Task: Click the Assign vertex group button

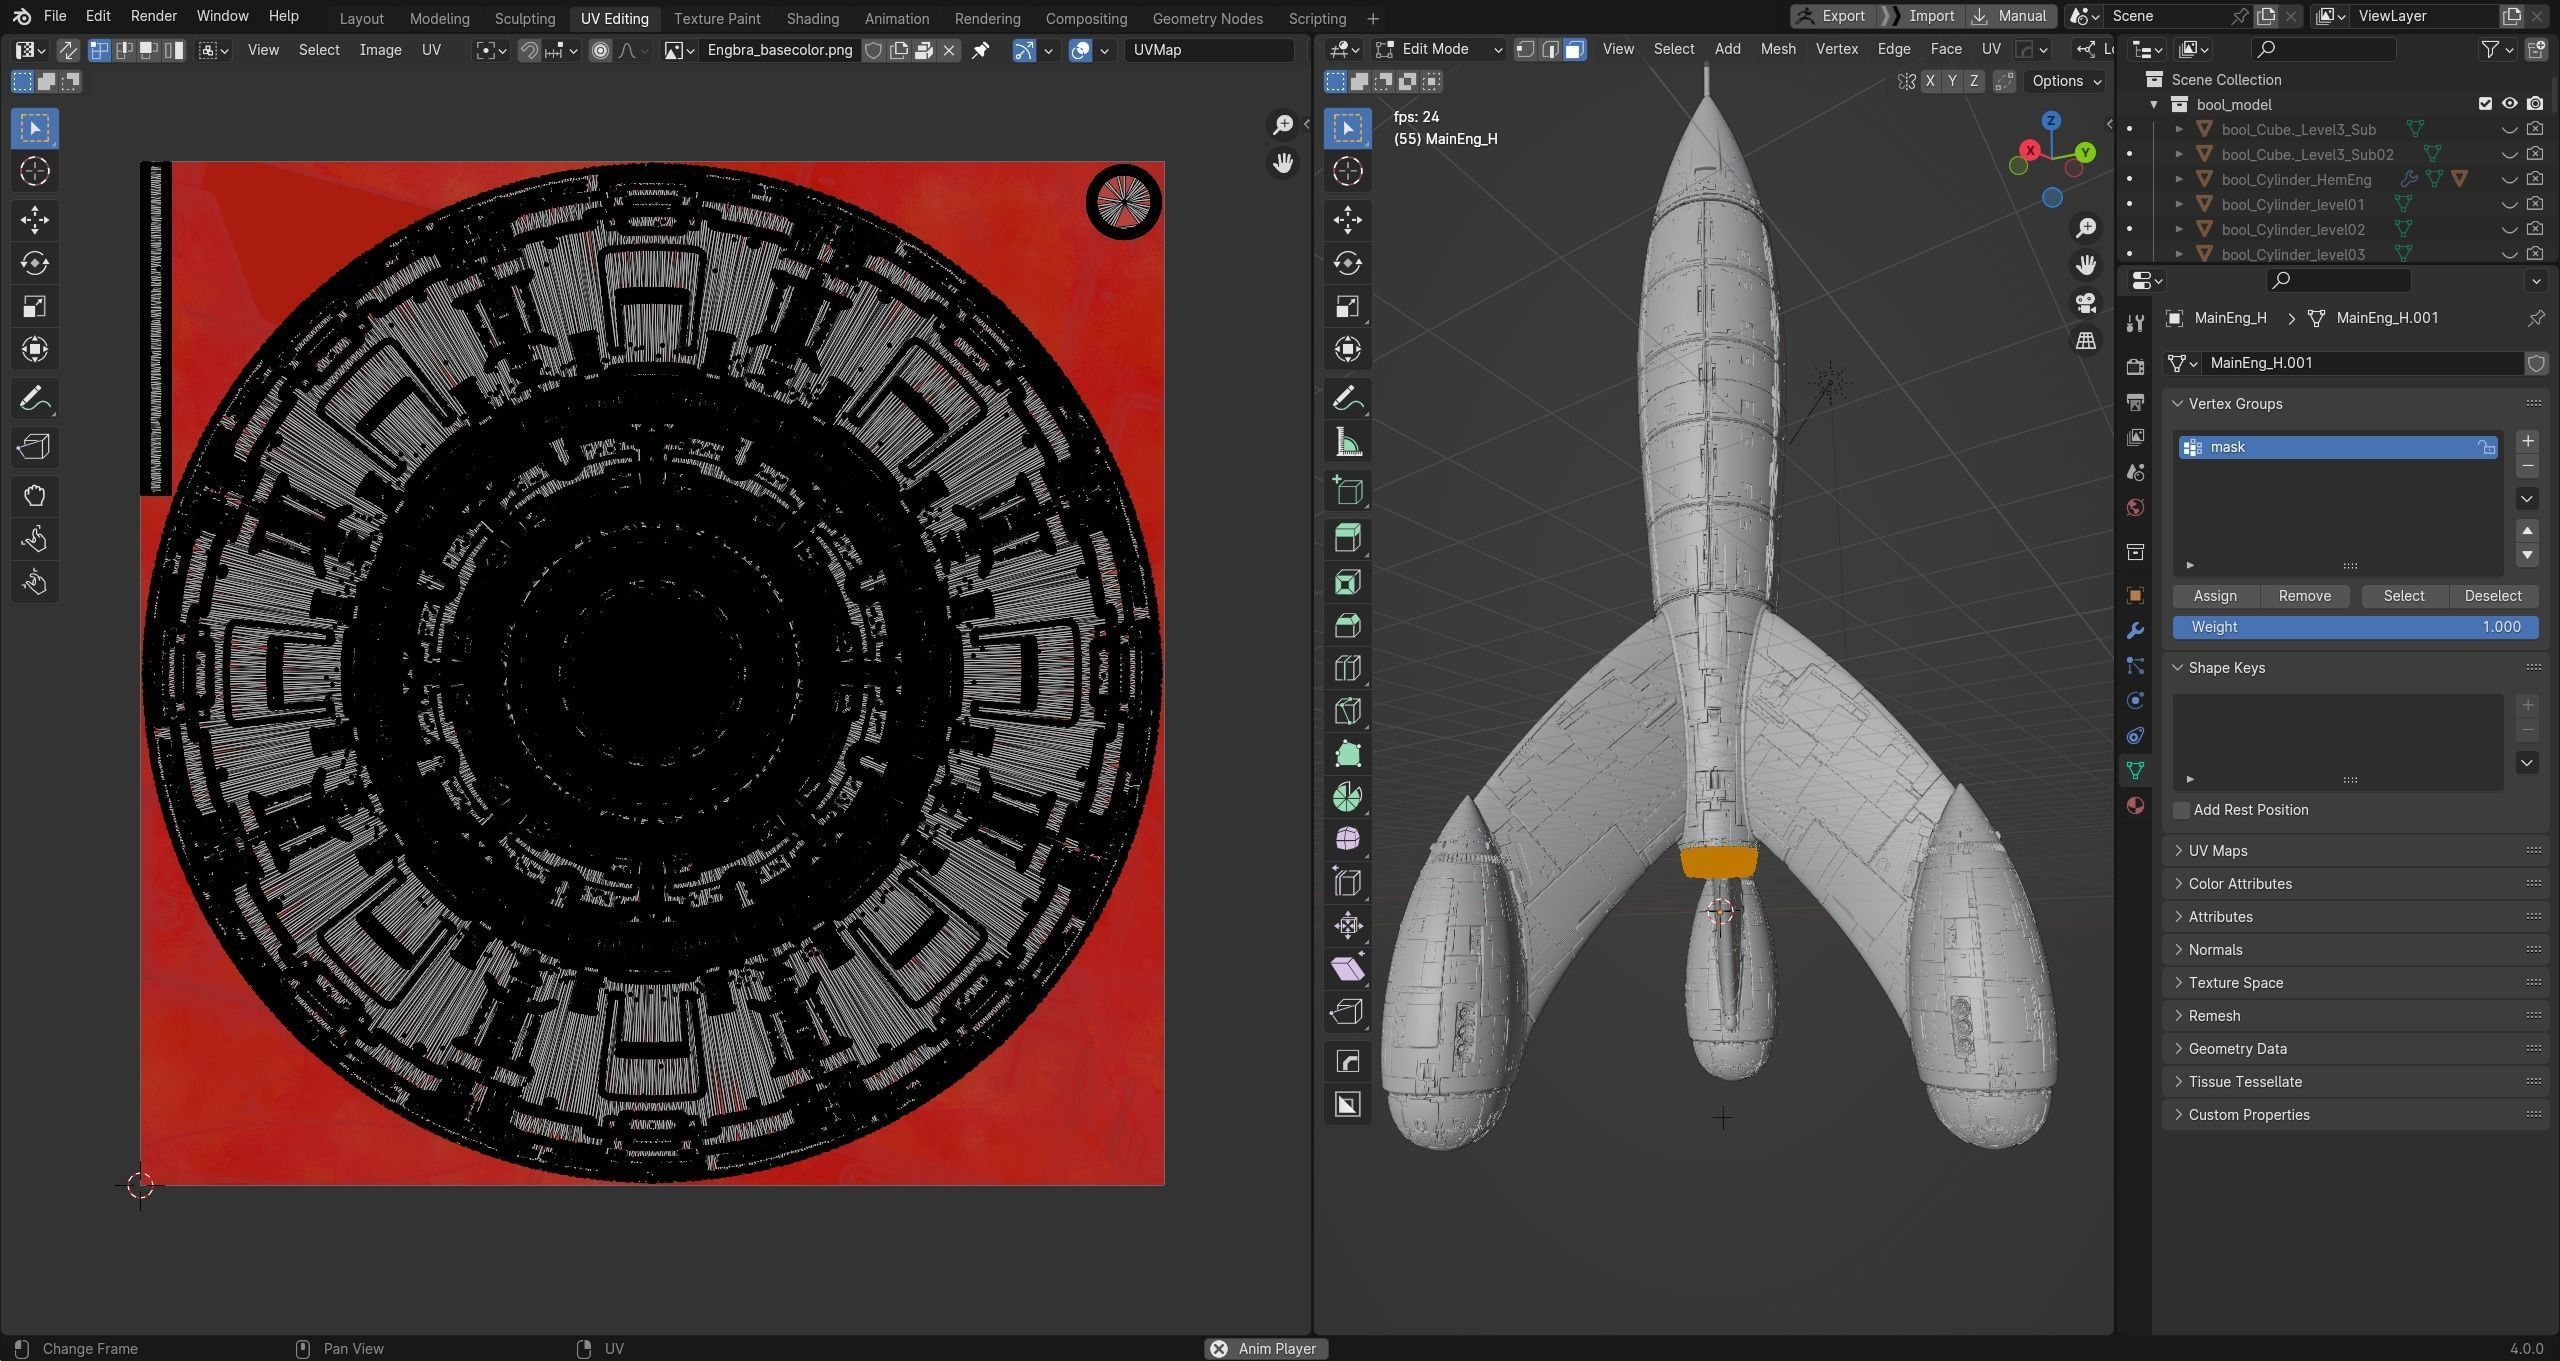Action: (2214, 596)
